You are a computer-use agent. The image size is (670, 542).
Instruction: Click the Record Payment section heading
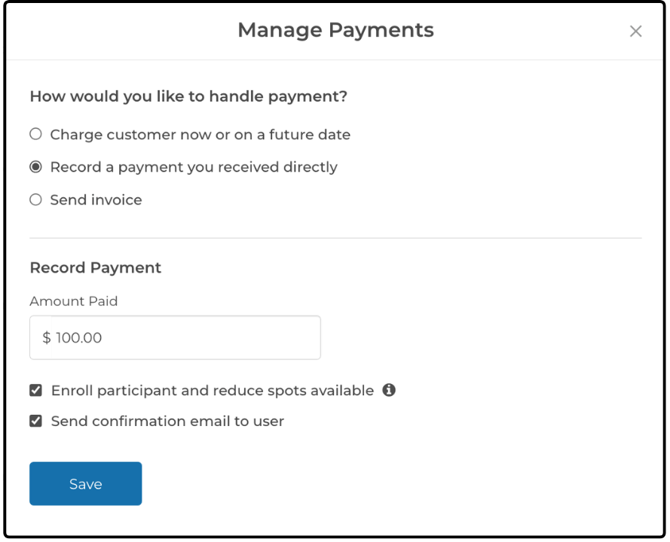pos(95,268)
